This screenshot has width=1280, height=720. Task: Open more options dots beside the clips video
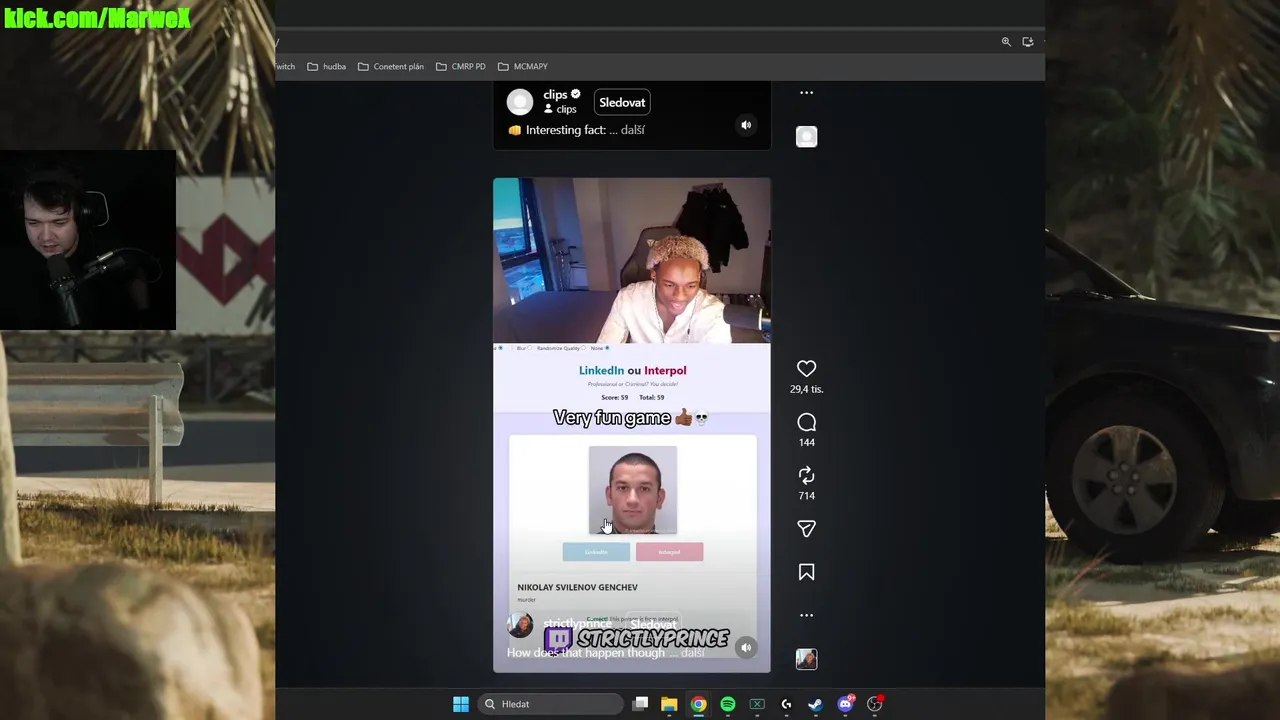point(806,93)
